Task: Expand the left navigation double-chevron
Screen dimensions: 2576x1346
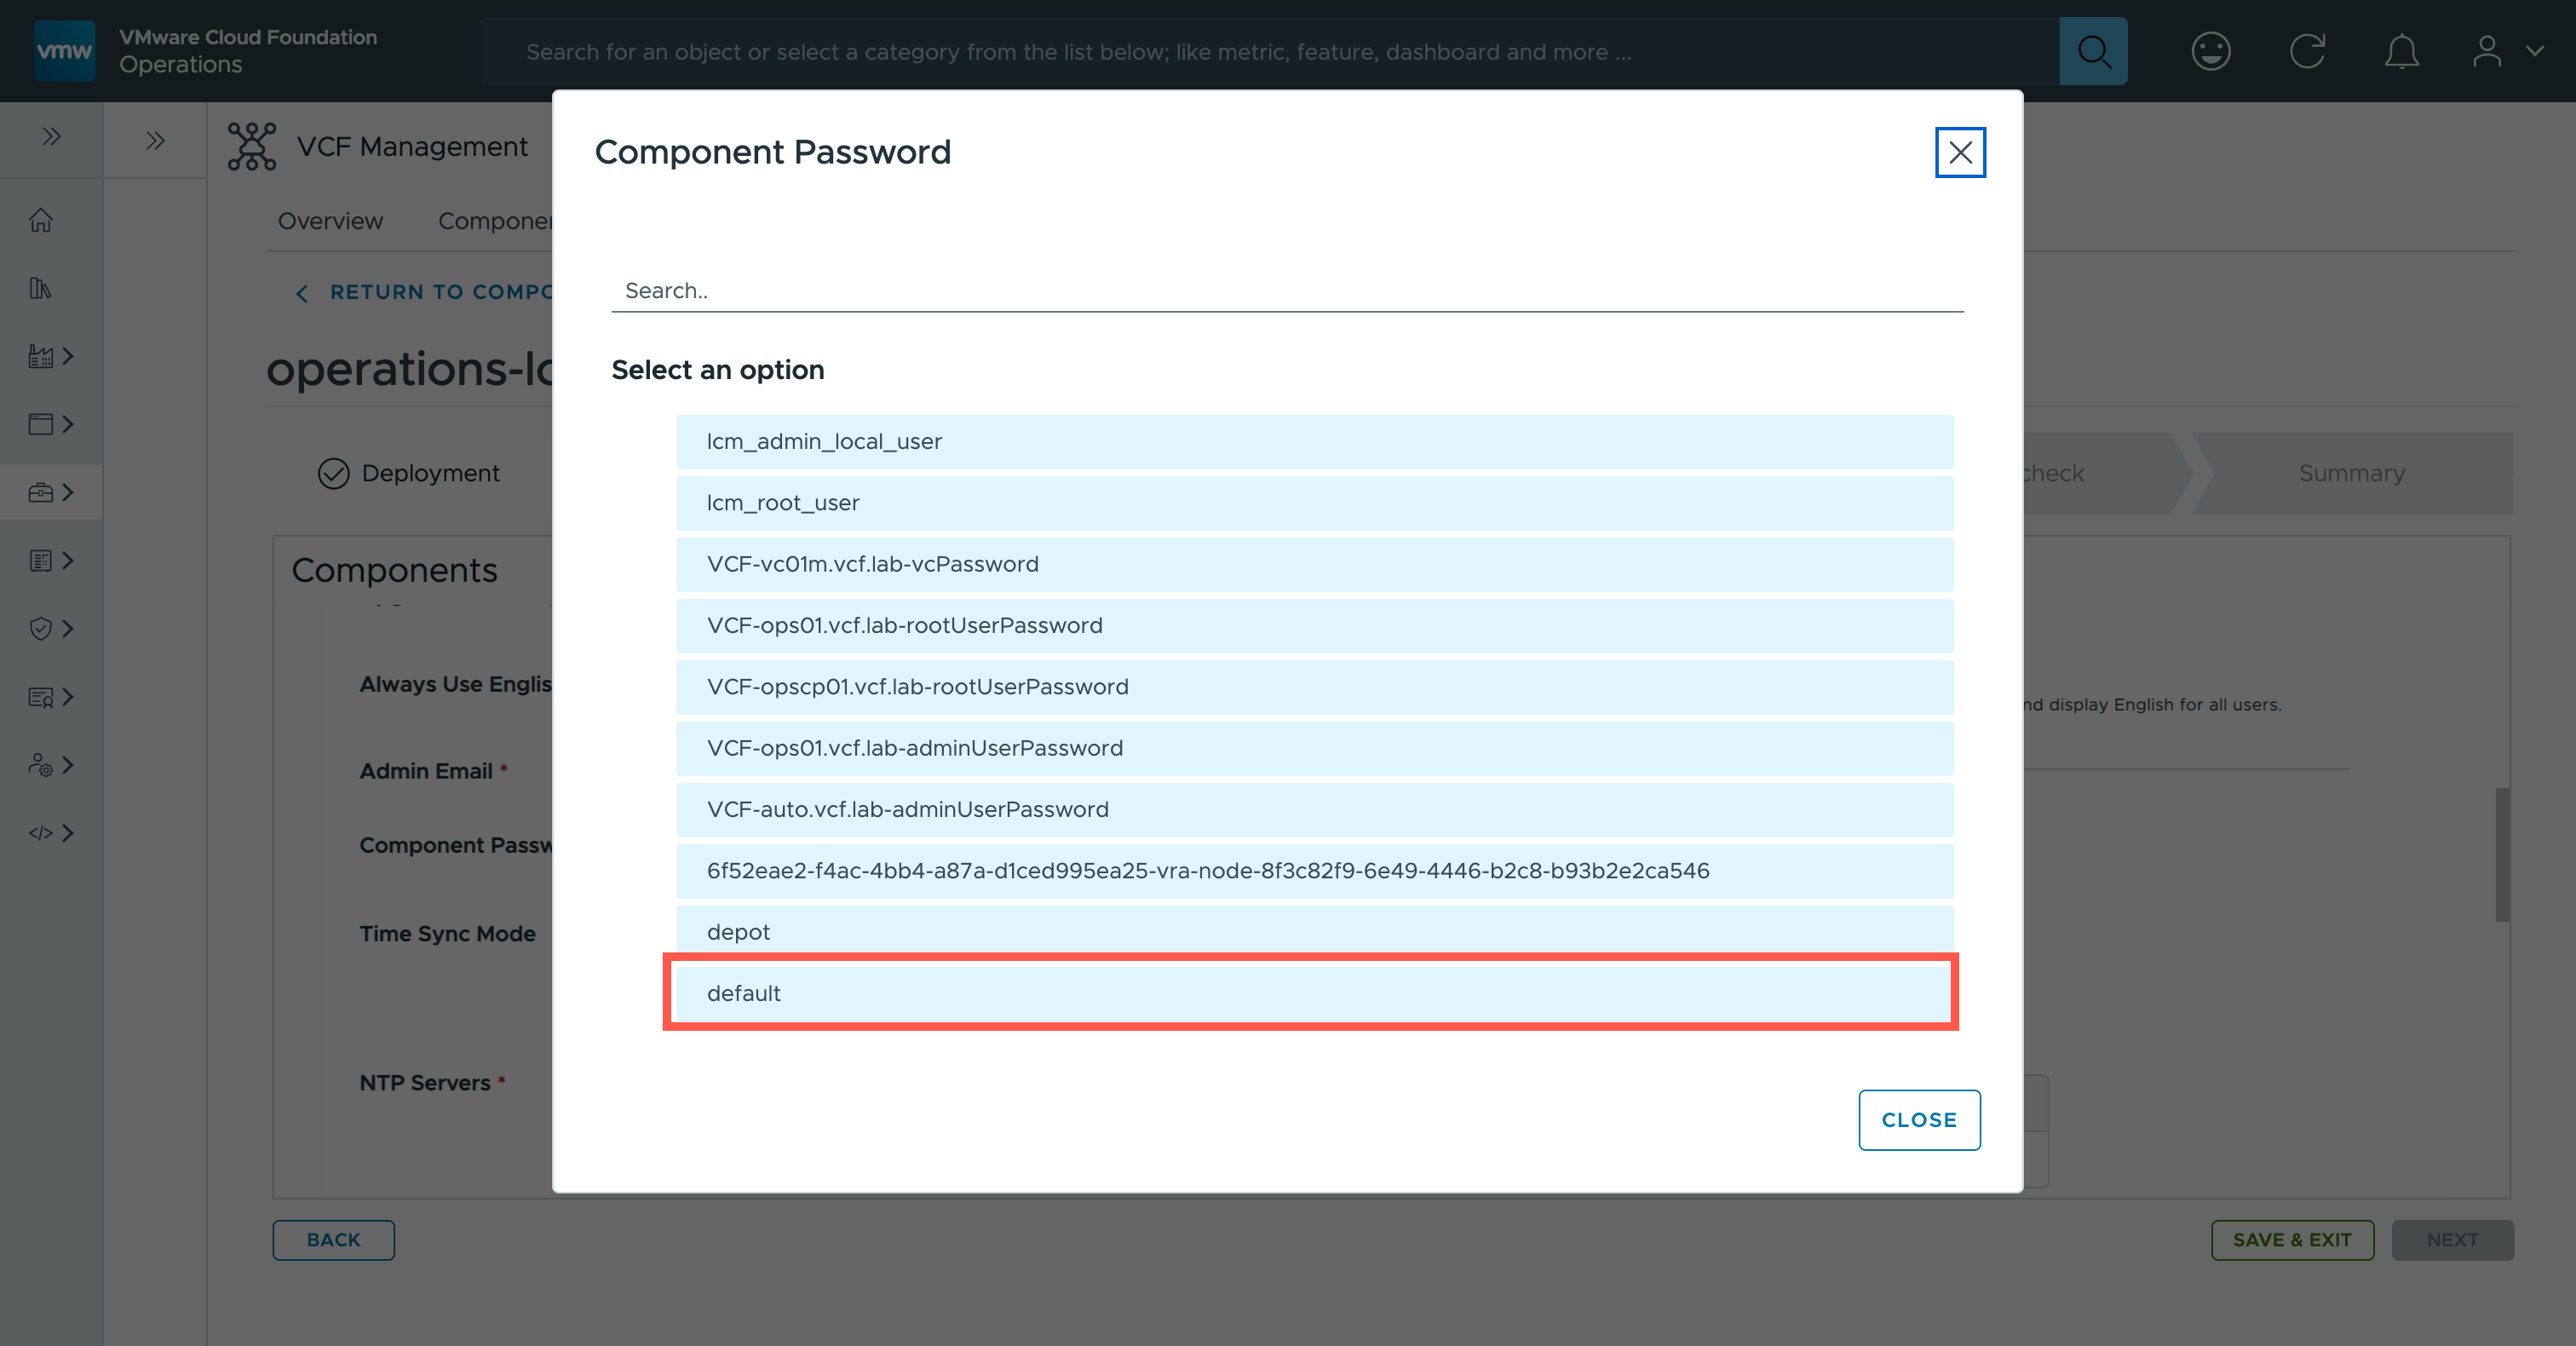Action: coord(51,137)
